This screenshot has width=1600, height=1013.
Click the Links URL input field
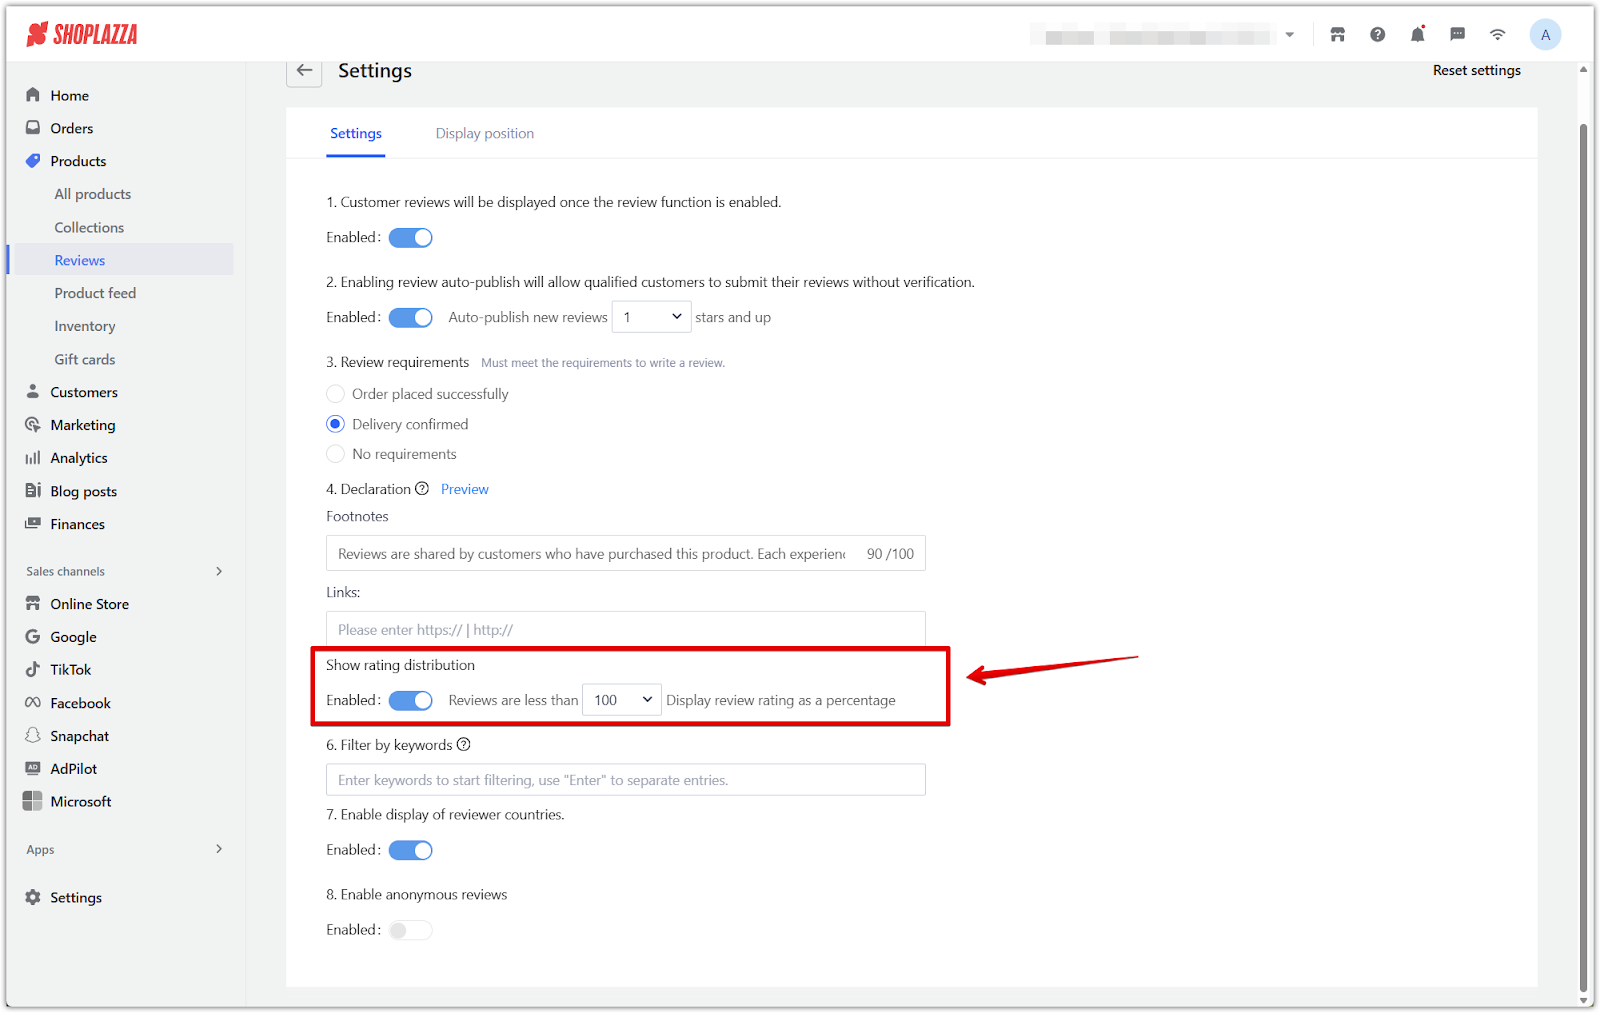(625, 630)
